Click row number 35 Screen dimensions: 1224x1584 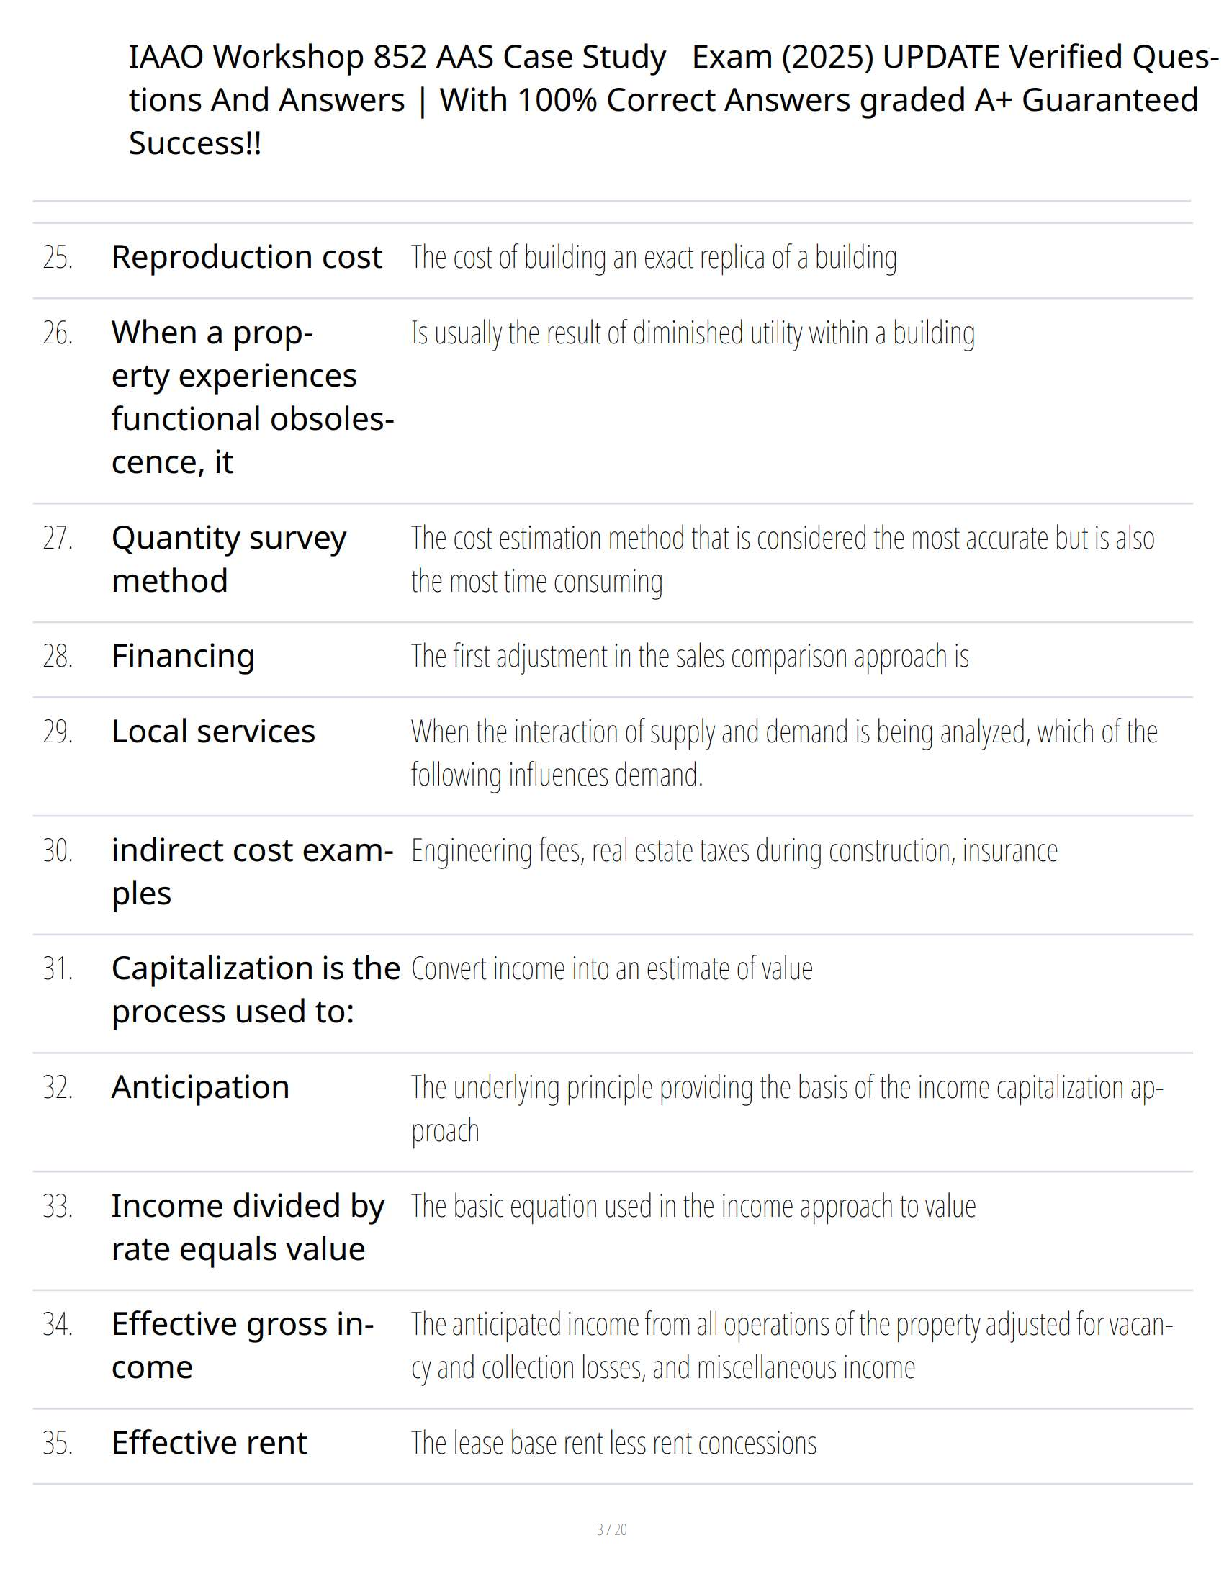pyautogui.click(x=57, y=1444)
